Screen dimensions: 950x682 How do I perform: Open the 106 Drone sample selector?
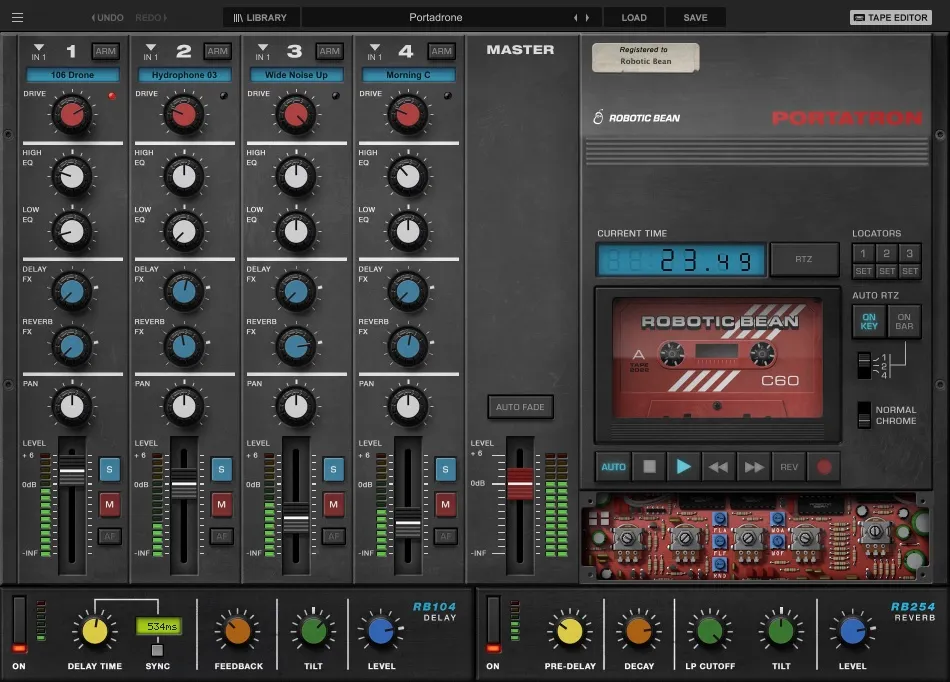point(73,75)
